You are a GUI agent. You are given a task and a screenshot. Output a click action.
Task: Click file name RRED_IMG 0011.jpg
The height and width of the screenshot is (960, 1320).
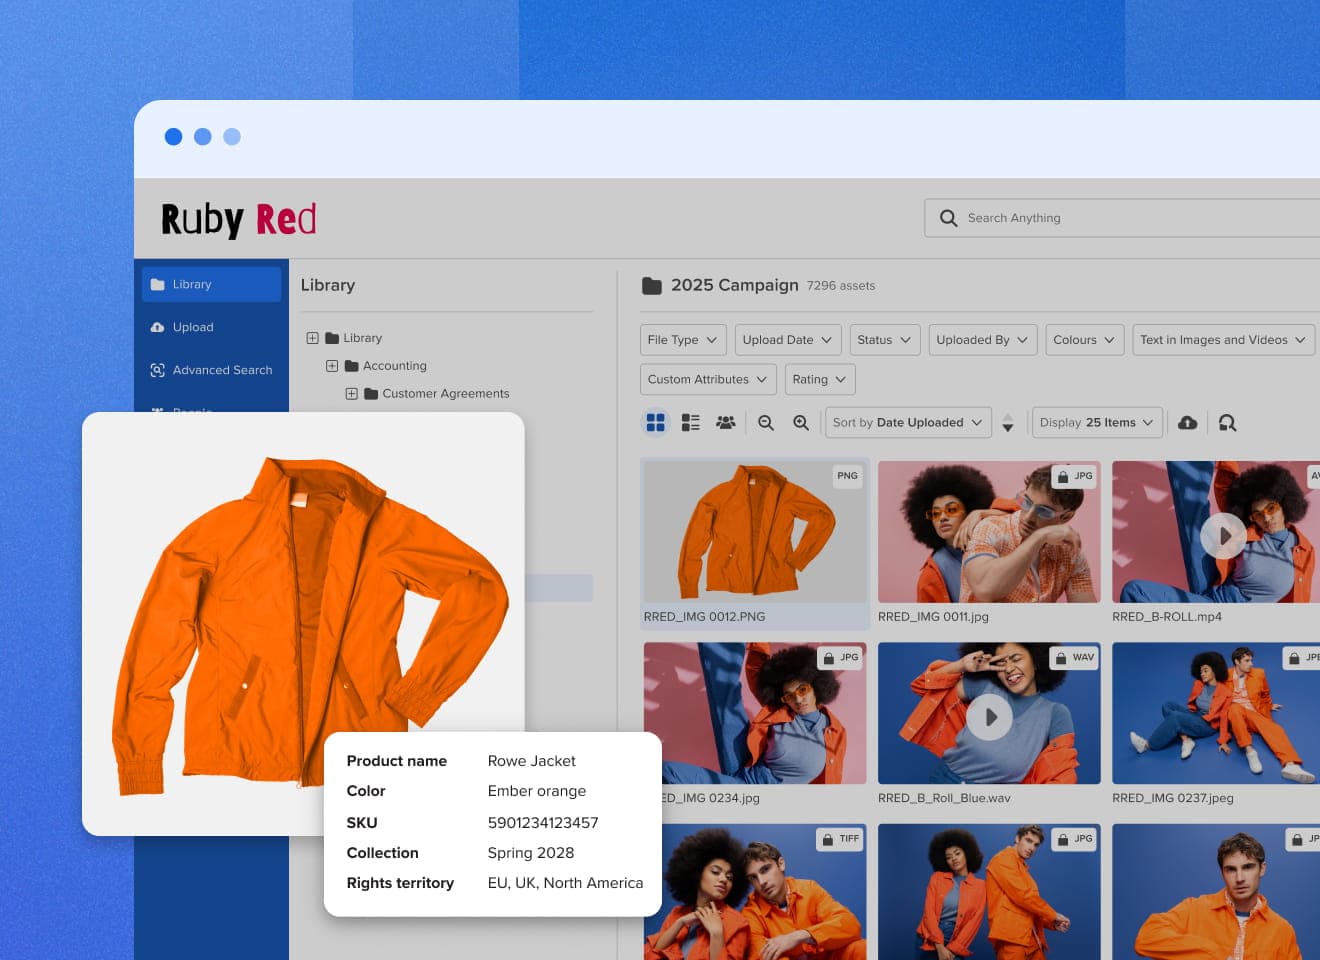[x=933, y=617]
